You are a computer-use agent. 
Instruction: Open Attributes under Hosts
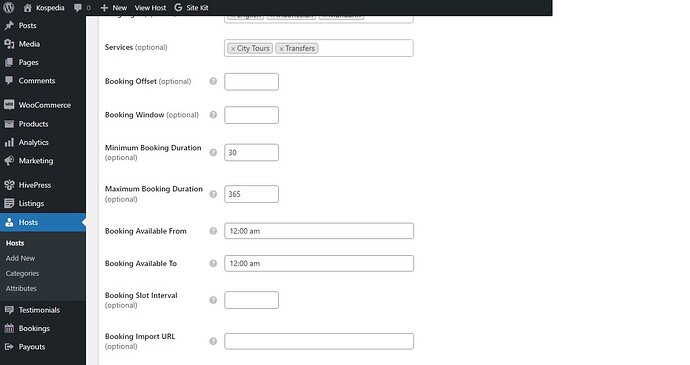[x=21, y=288]
